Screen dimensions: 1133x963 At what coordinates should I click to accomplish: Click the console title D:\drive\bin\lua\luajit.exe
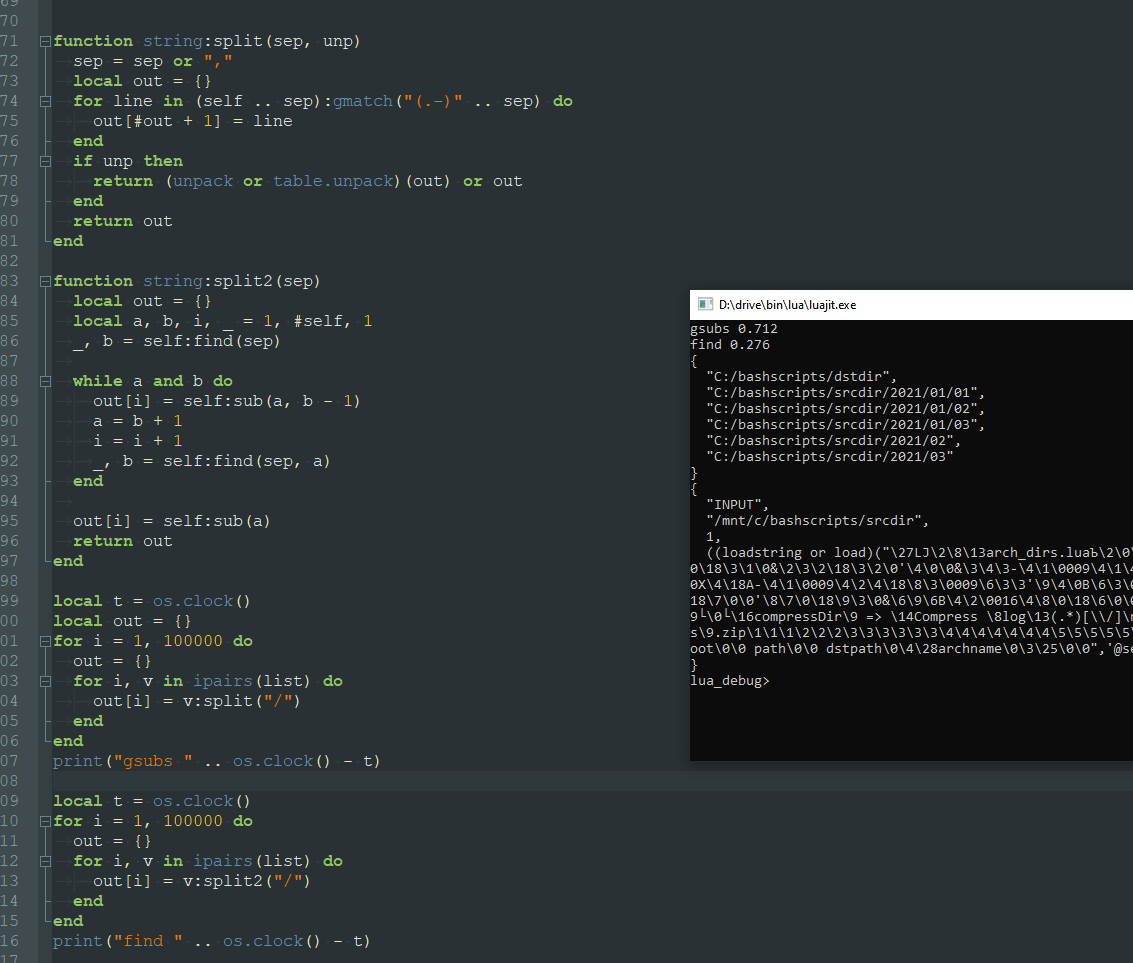click(787, 305)
